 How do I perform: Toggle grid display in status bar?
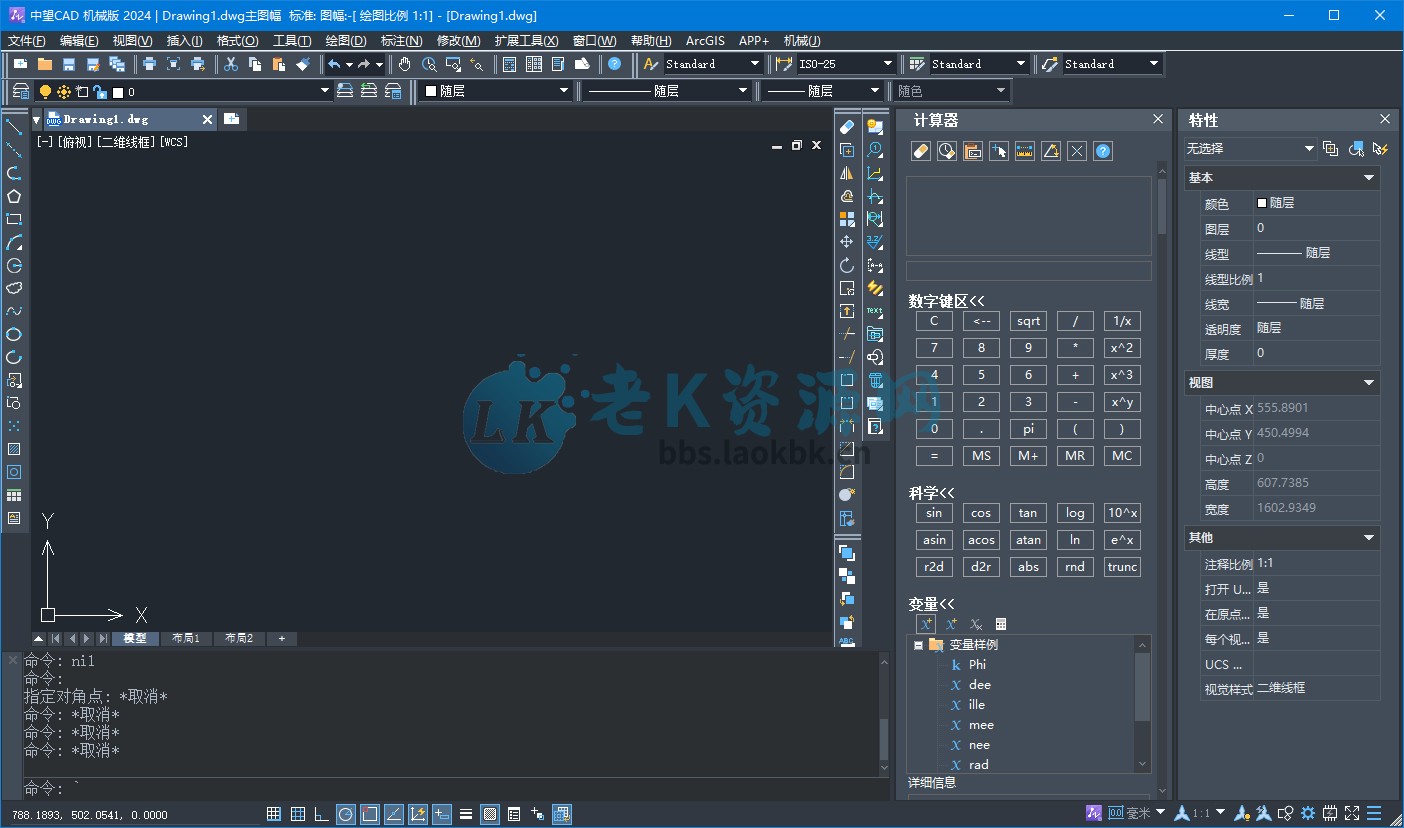298,814
